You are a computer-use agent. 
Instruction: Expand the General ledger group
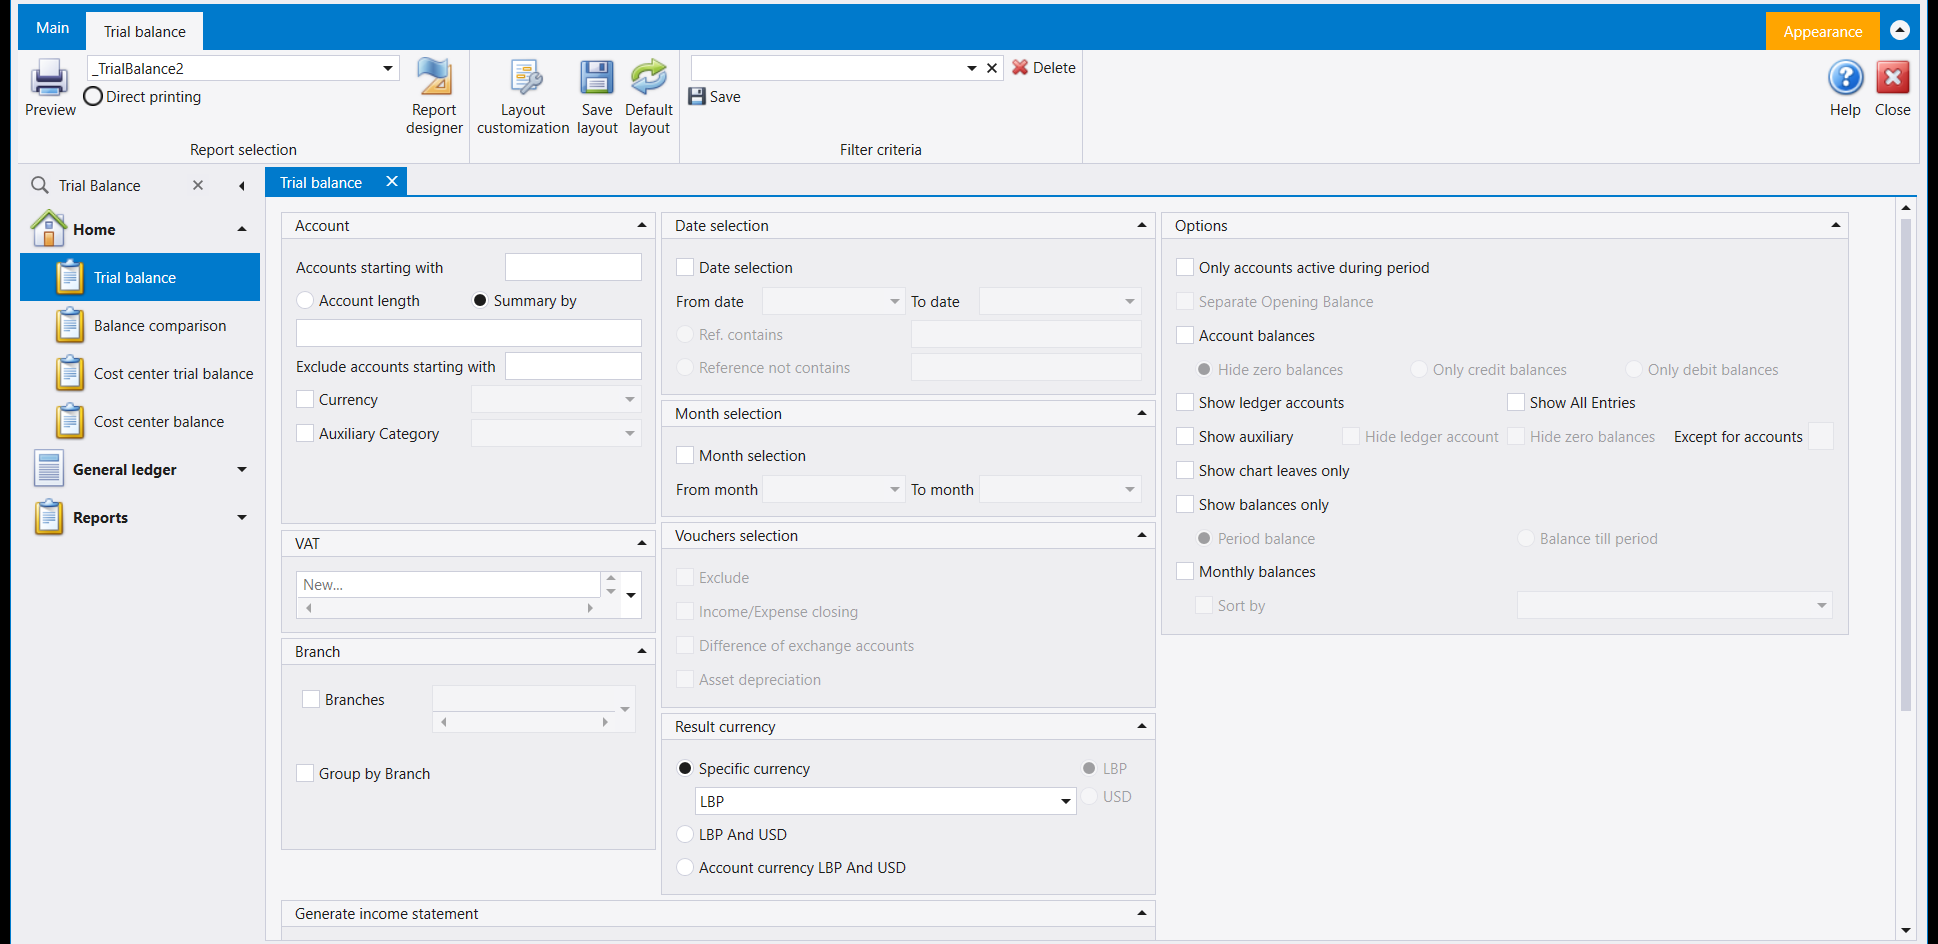pos(242,469)
